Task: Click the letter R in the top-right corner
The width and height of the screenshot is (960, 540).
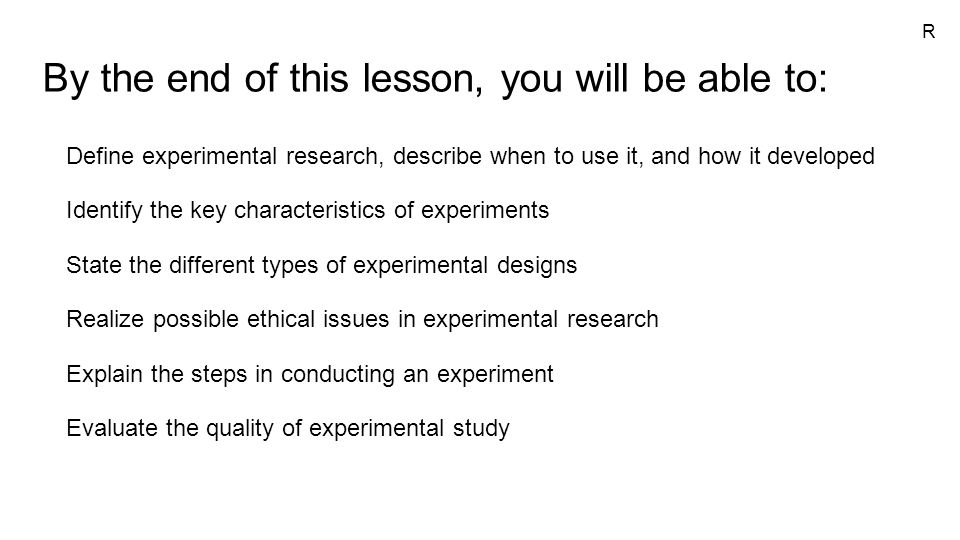Action: coord(928,32)
